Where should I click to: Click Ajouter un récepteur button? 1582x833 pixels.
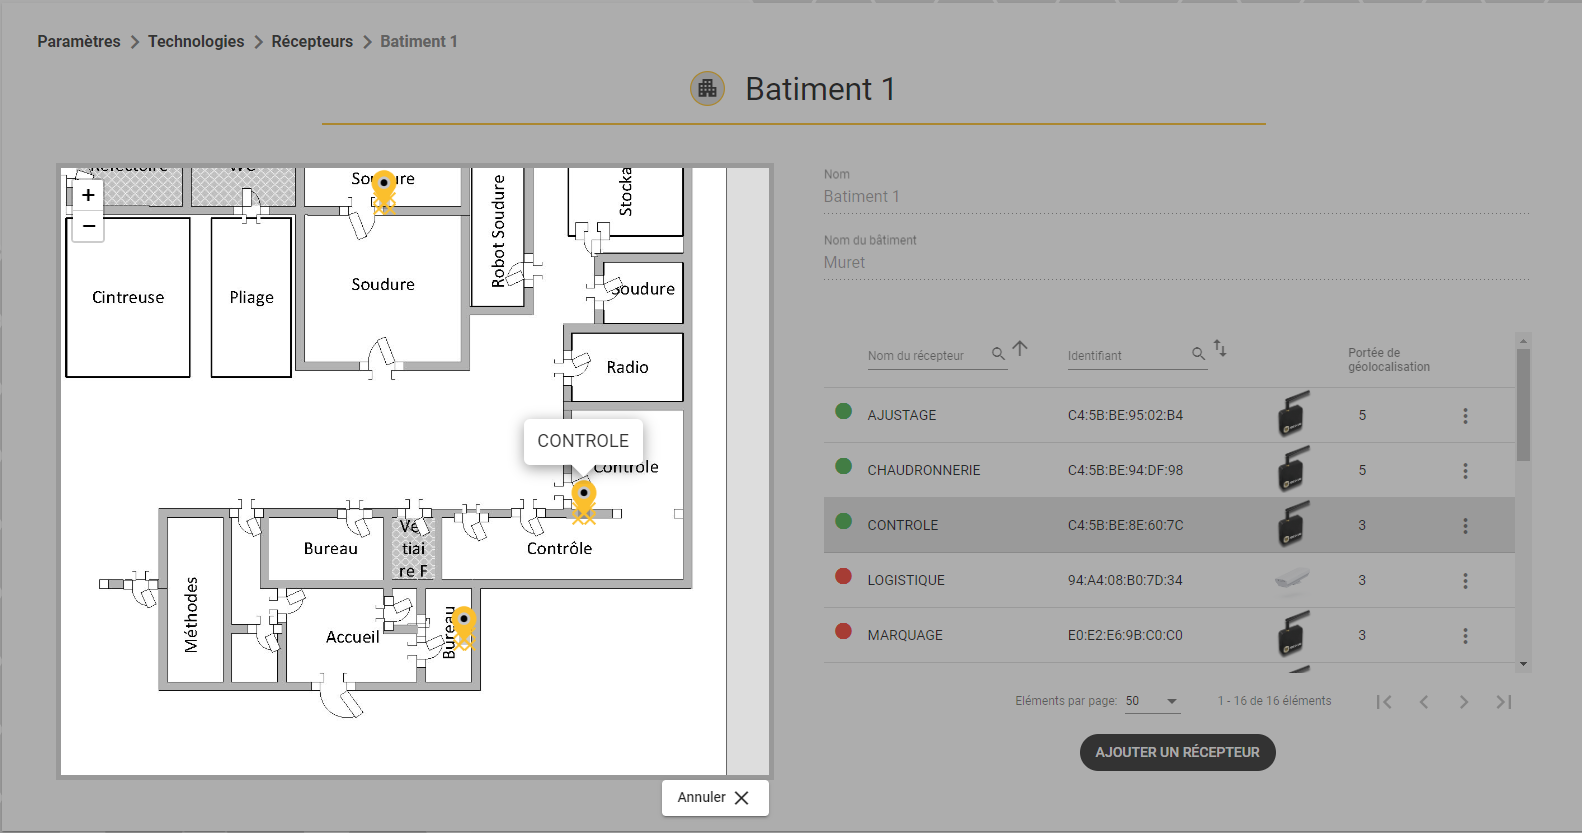[1177, 753]
